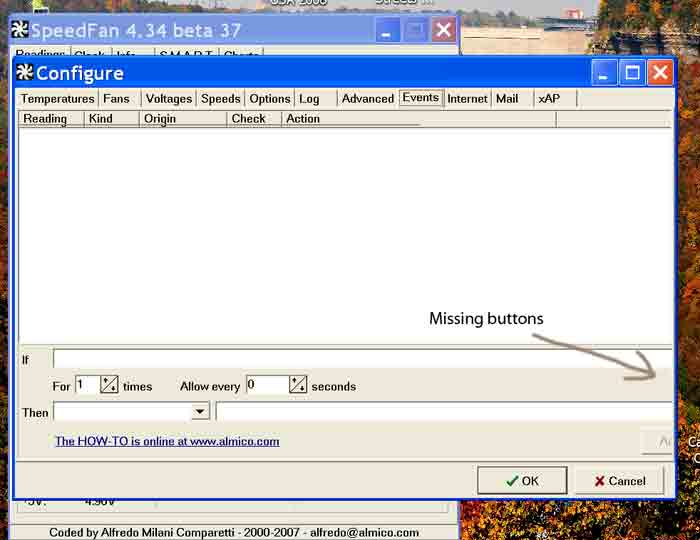Open the Temperatures tab

coord(57,99)
